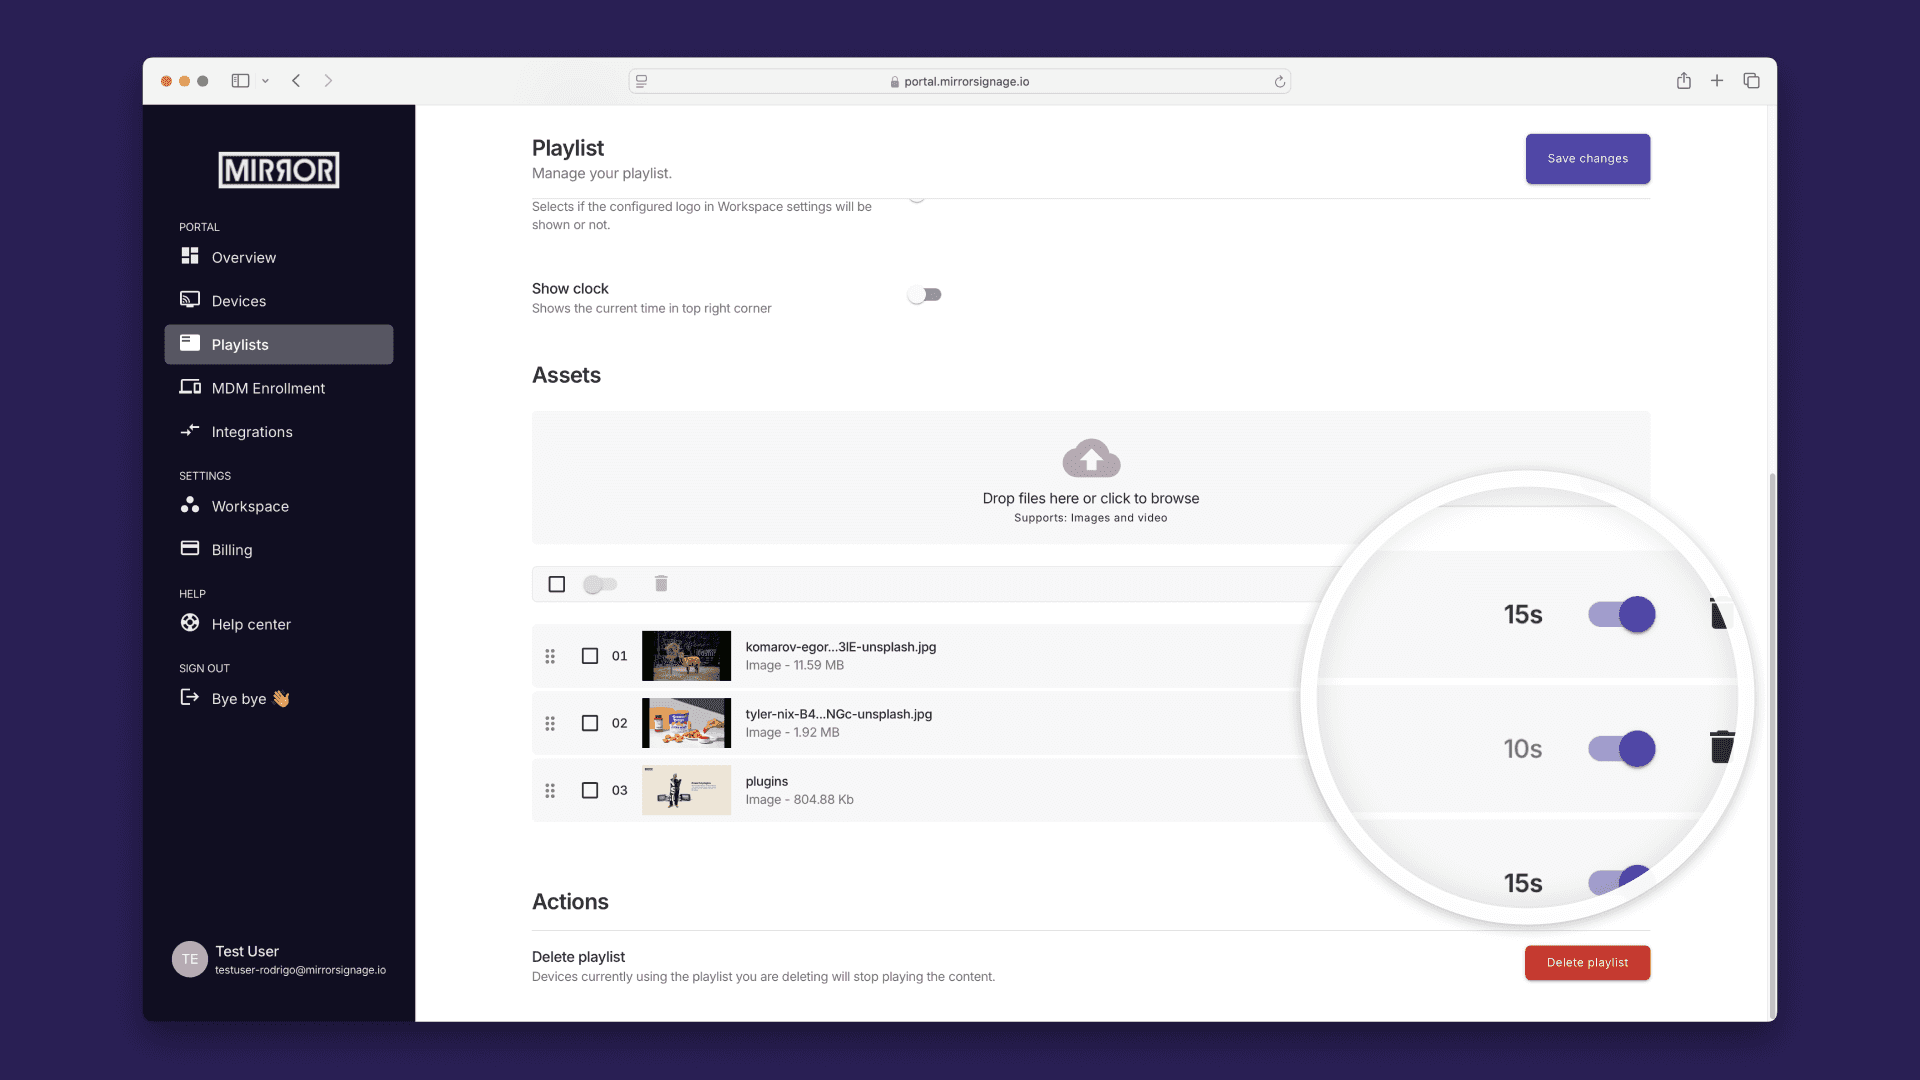This screenshot has width=1920, height=1080.
Task: Click Safari tab overview icon
Action: [1751, 81]
